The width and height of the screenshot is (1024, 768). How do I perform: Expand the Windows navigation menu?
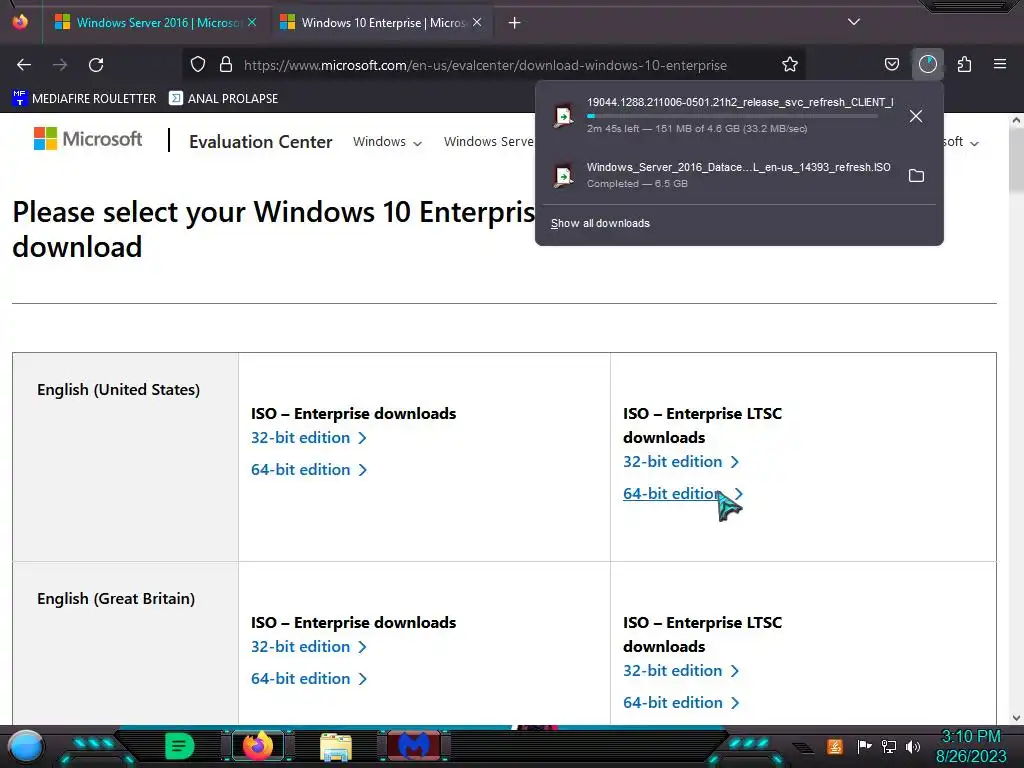click(387, 142)
